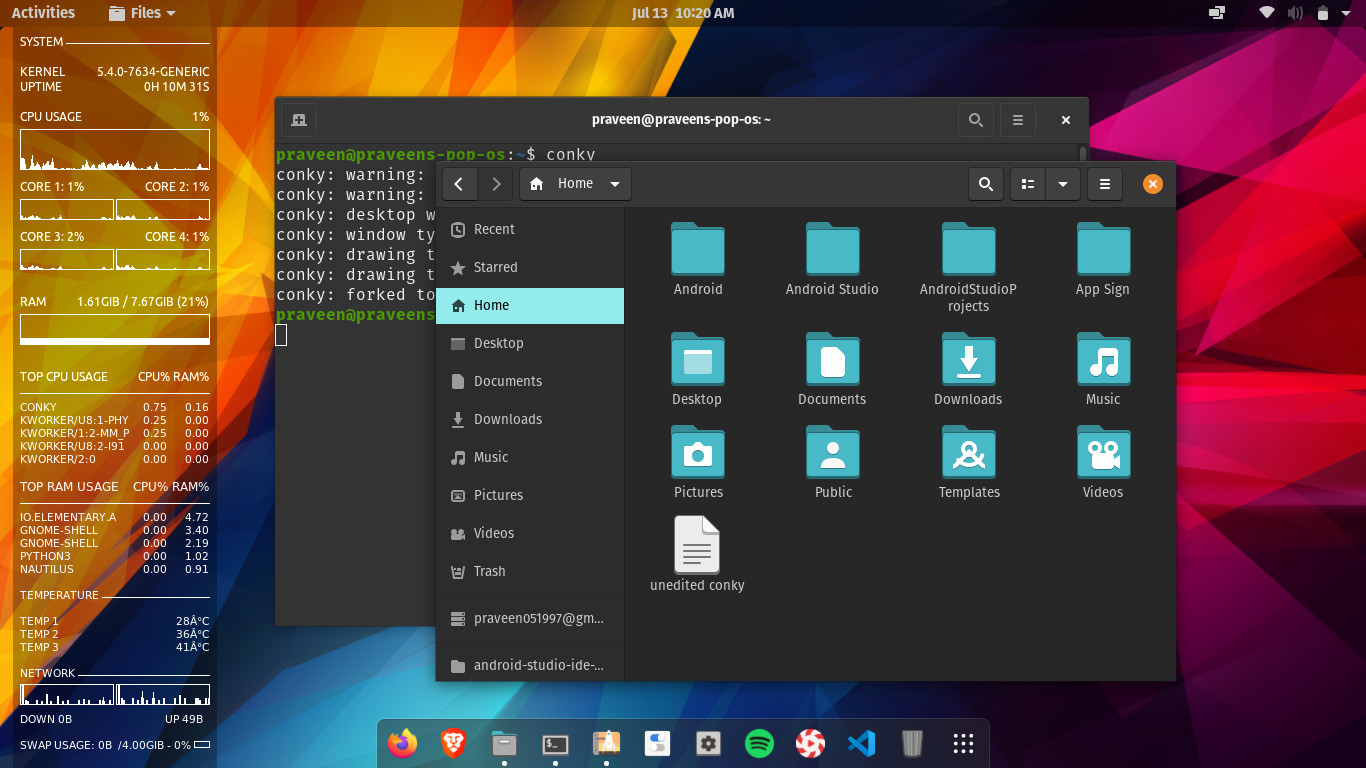Select the Android Studio folder
This screenshot has height=768, width=1366.
pos(832,260)
